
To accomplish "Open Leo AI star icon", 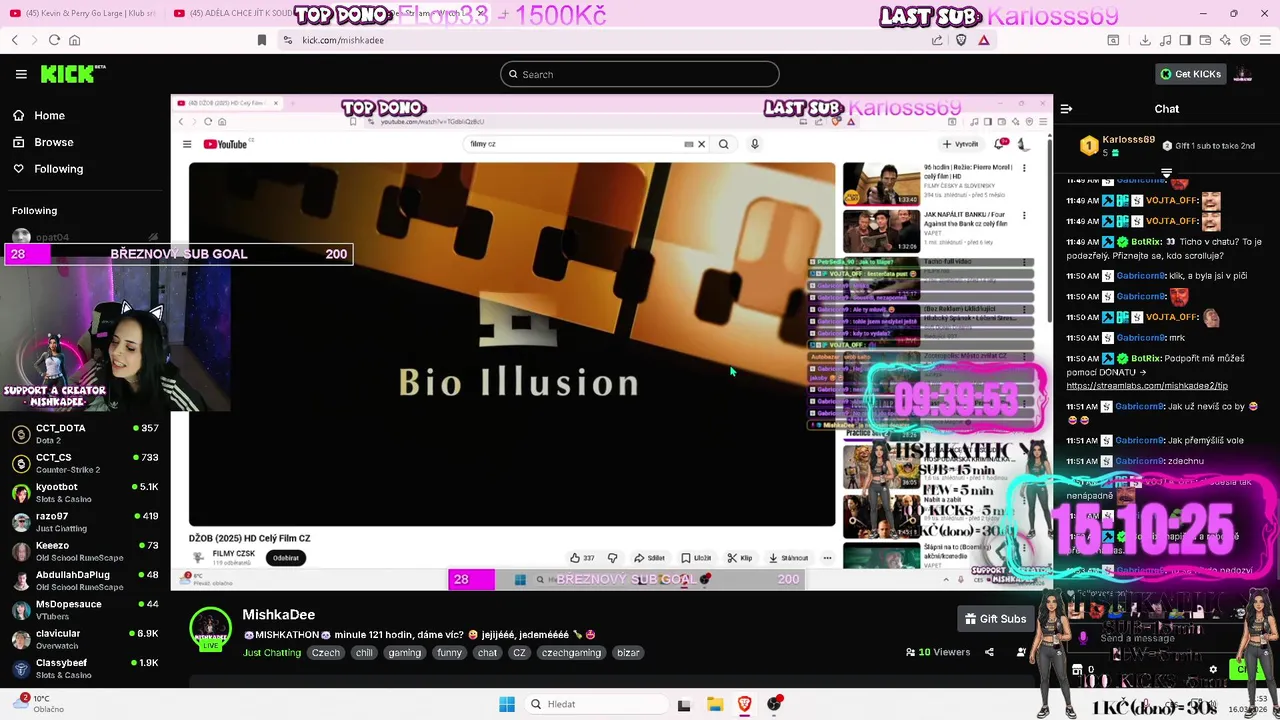I will point(1225,40).
